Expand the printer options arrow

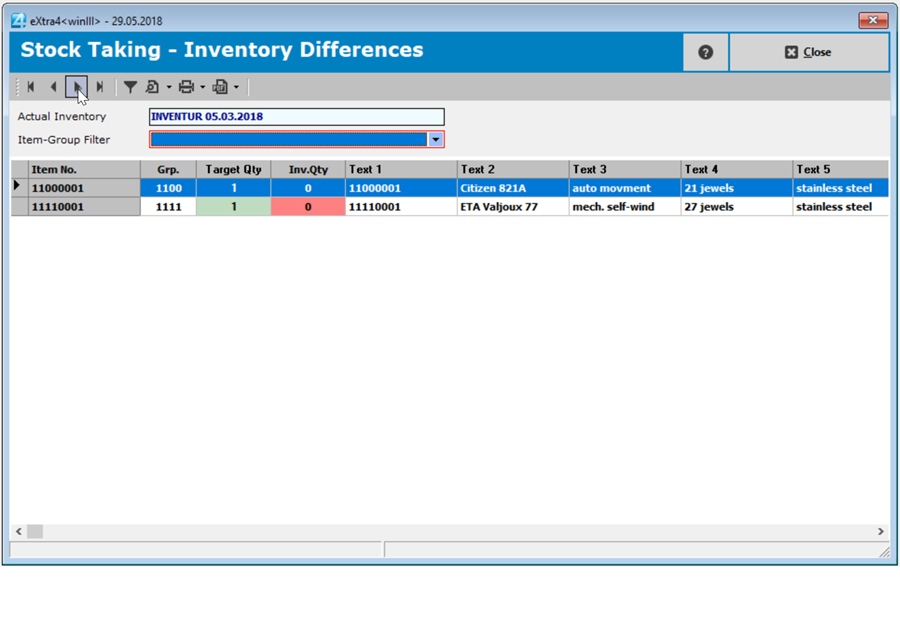point(201,87)
